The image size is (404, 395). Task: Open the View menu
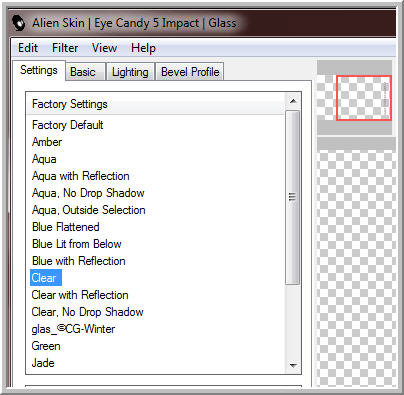coord(104,48)
